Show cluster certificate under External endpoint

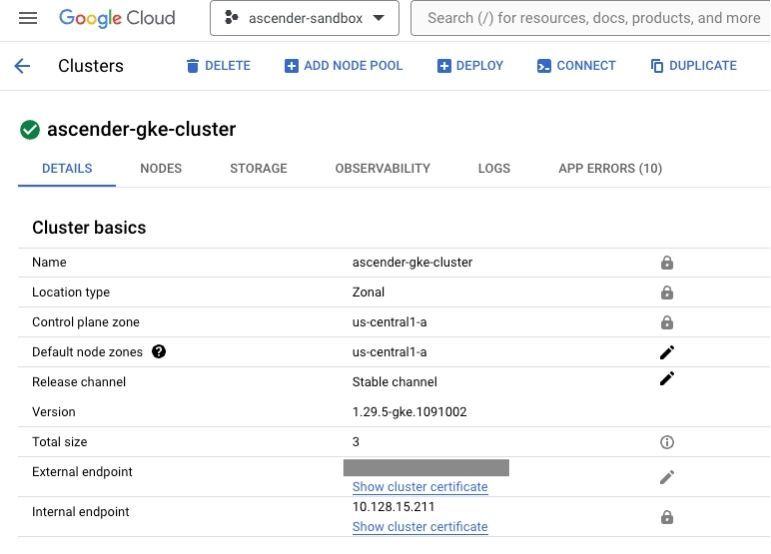coord(420,487)
